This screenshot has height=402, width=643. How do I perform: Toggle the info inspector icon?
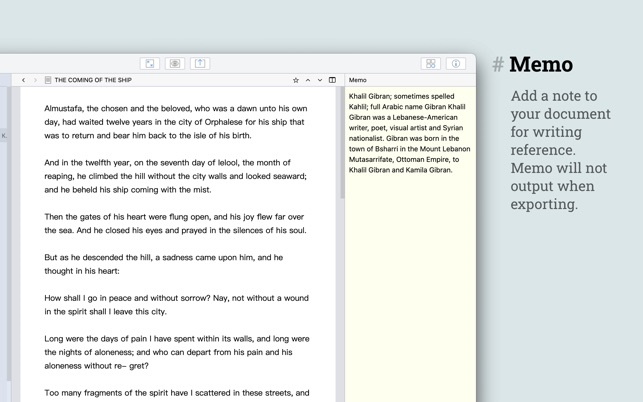[x=456, y=64]
